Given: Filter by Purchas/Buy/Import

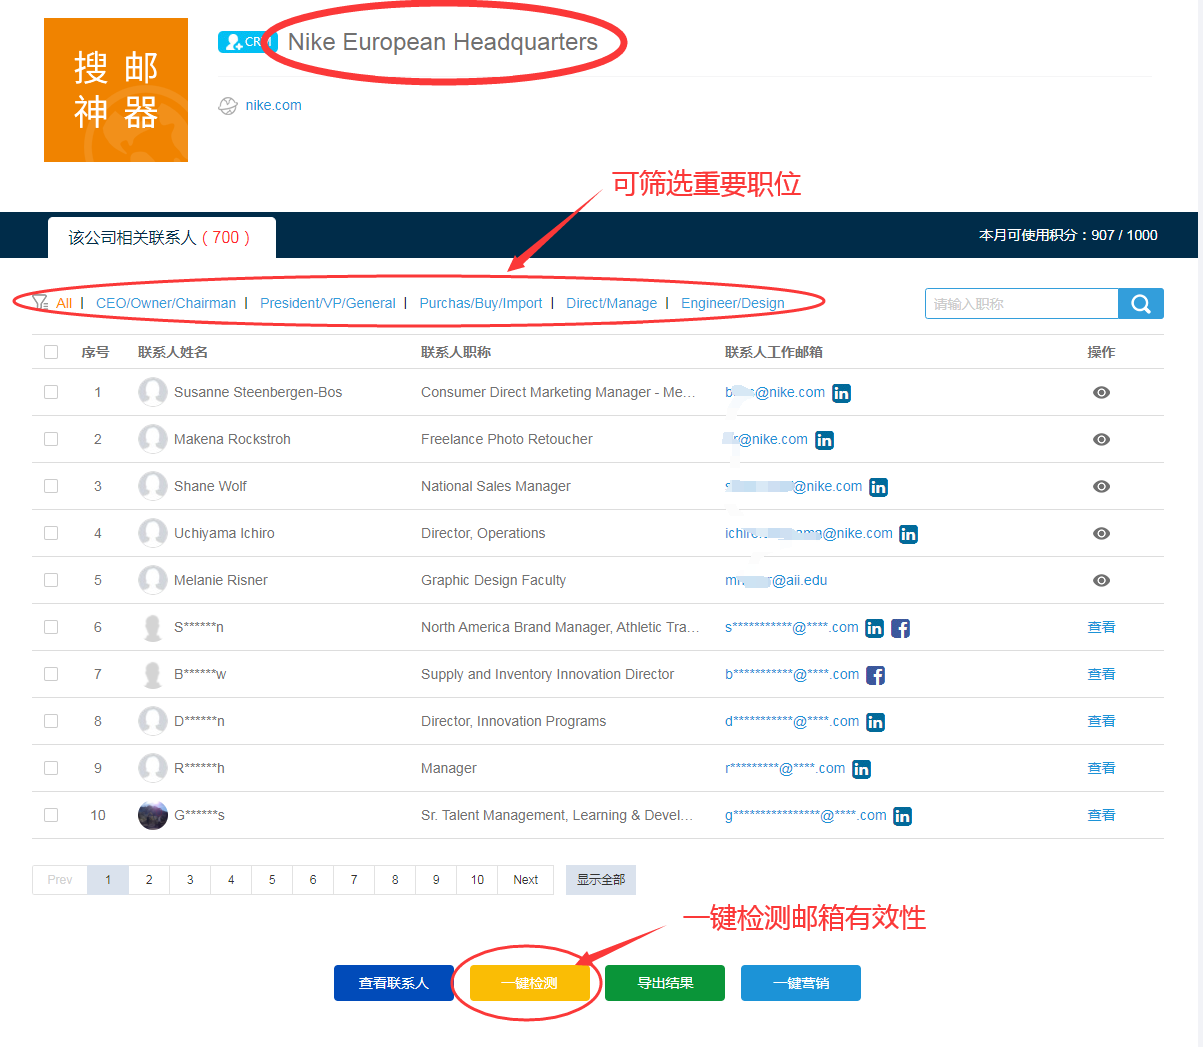Looking at the screenshot, I should click(x=481, y=303).
